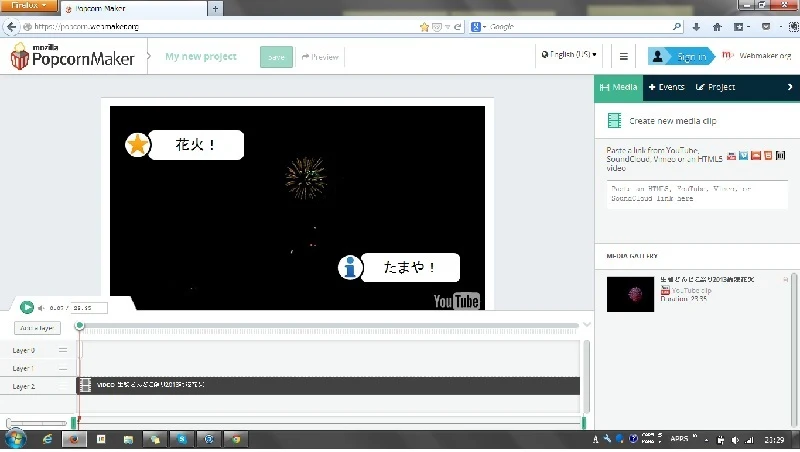Play the project with the green play button
The height and width of the screenshot is (452, 800).
[27, 307]
